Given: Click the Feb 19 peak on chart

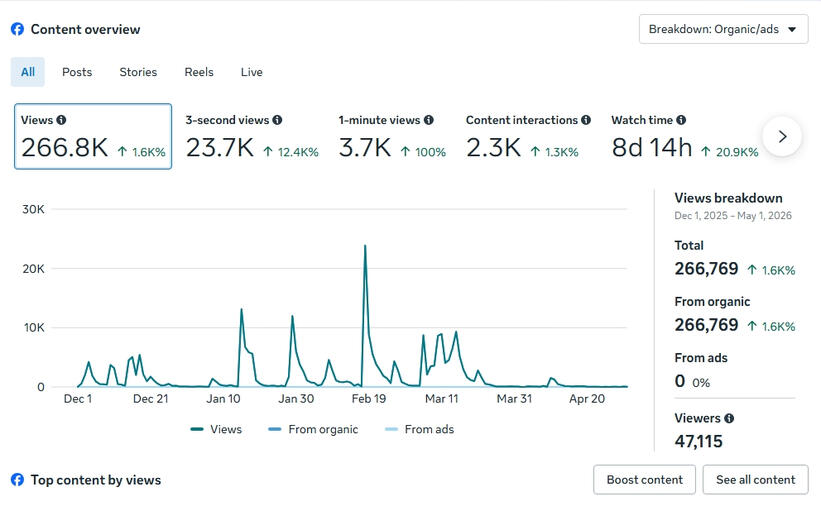Looking at the screenshot, I should click(x=365, y=246).
